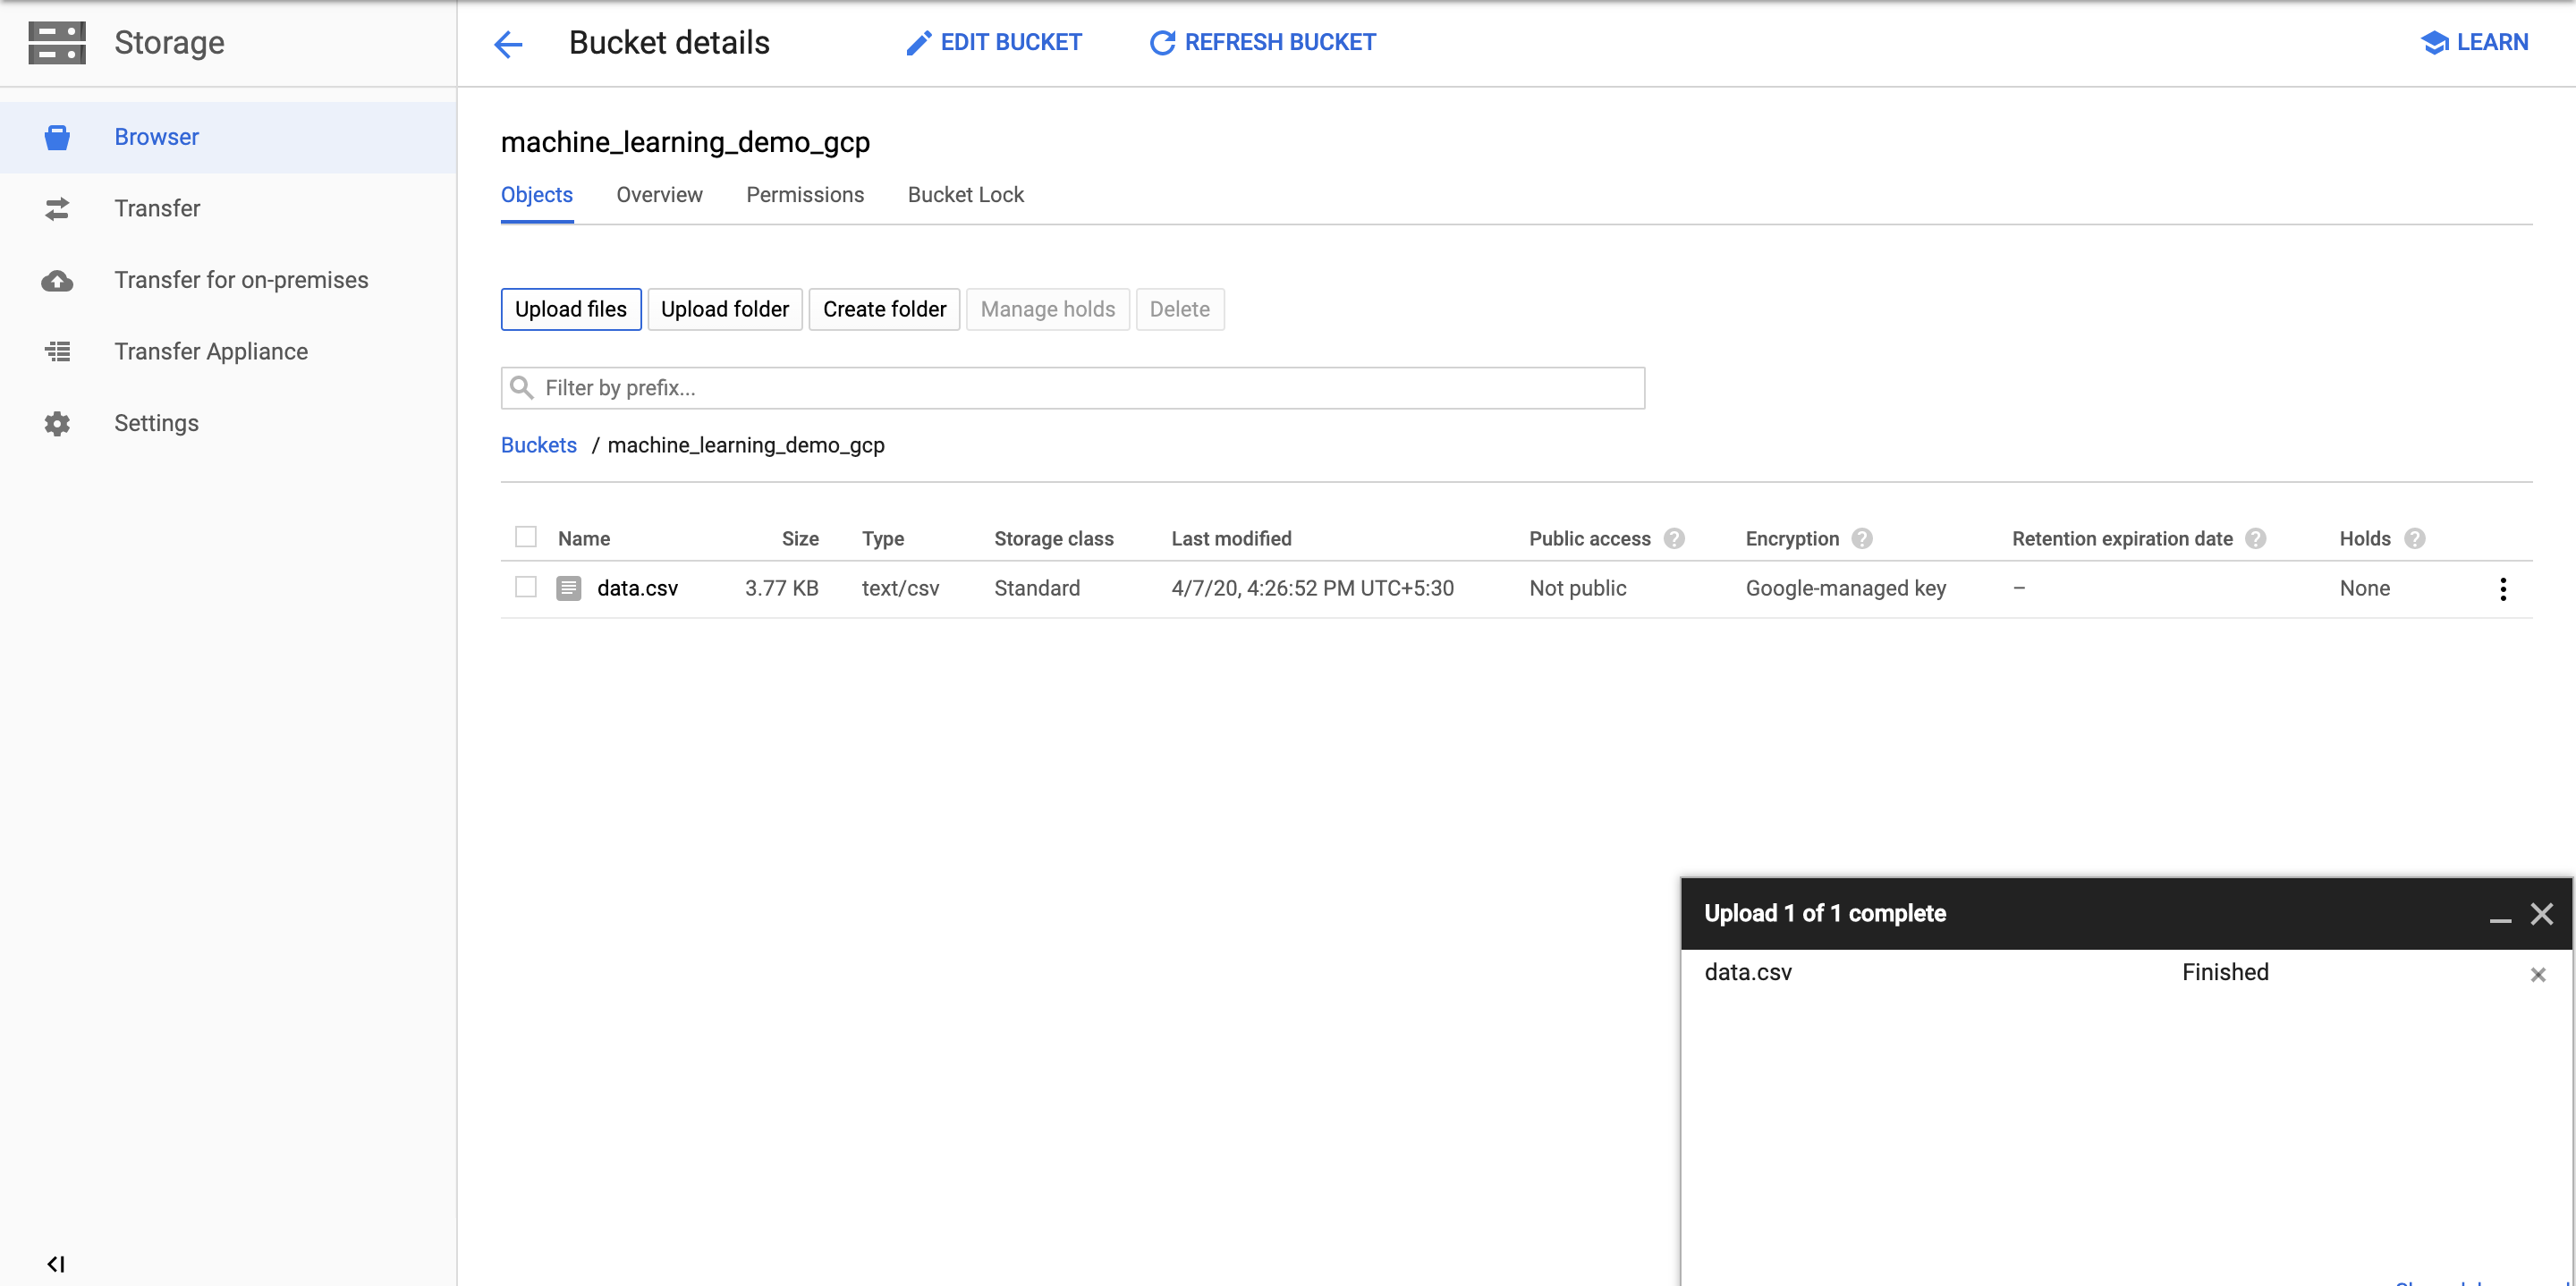Open Transfer for on-premises via cloud icon
This screenshot has width=2576, height=1286.
[57, 281]
